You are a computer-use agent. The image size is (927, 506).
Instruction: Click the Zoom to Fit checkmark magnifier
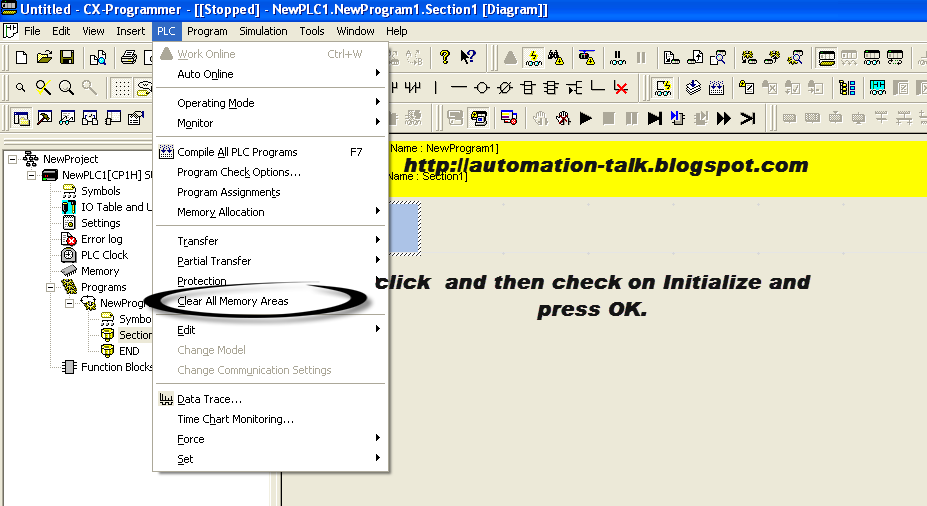pos(43,88)
